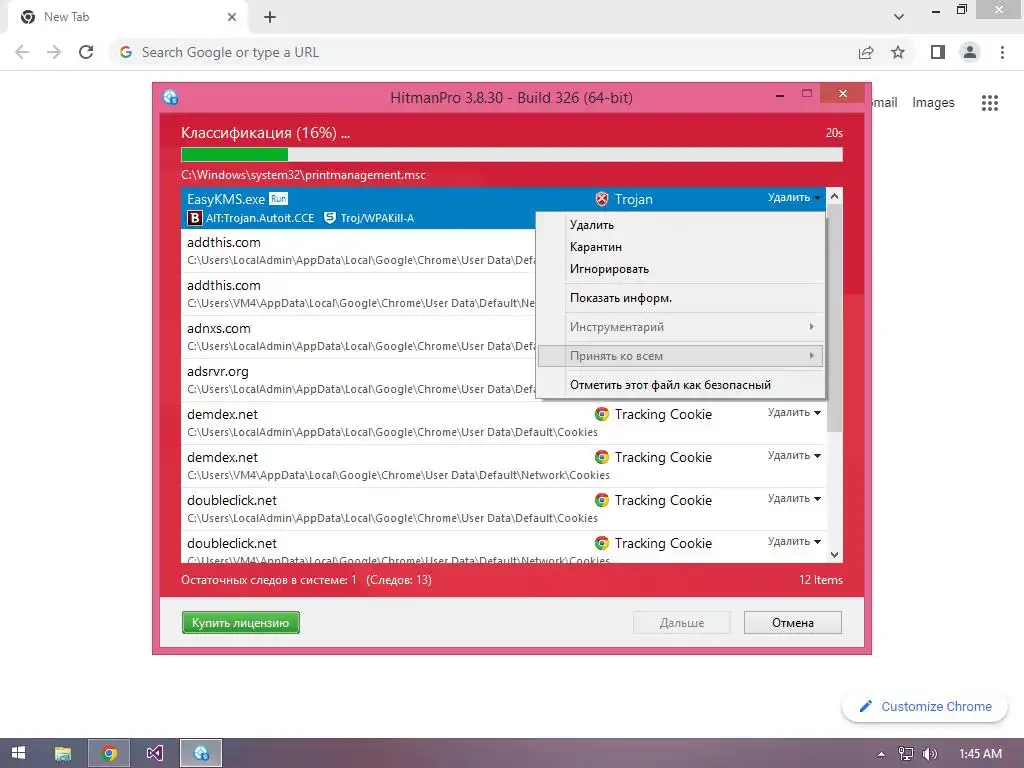
Task: Click Chrome icon on the demdex.net VM4 row
Action: click(601, 457)
